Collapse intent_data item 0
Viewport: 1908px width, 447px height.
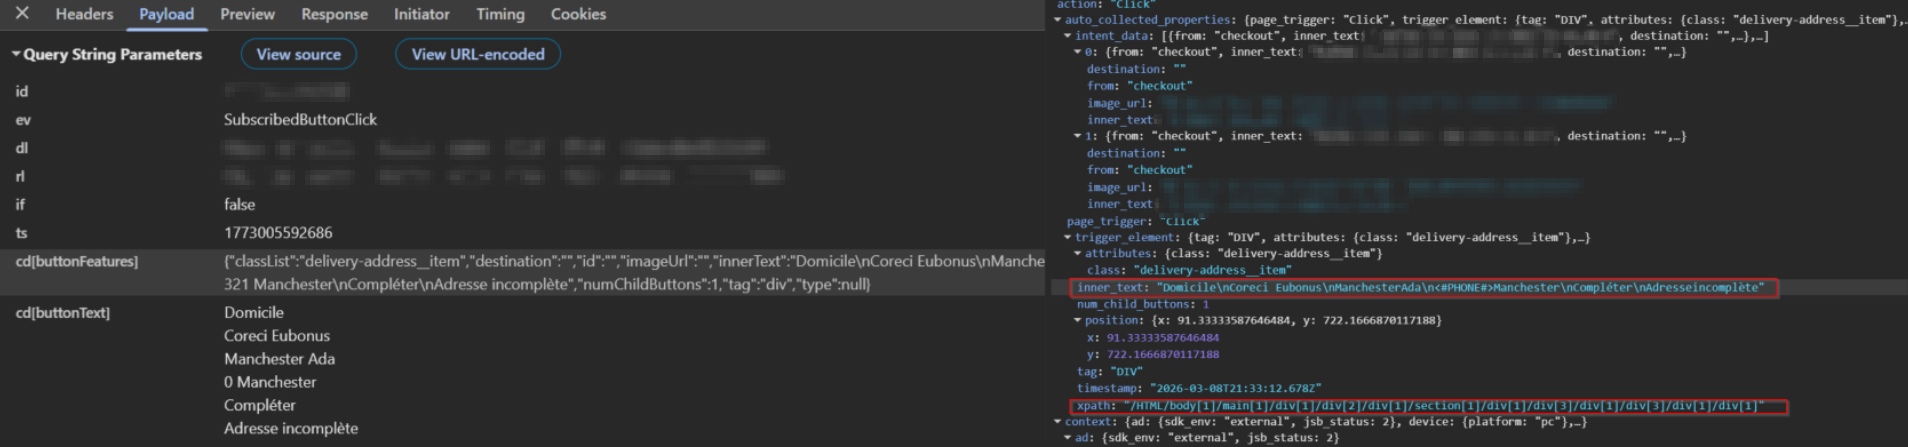click(1078, 52)
